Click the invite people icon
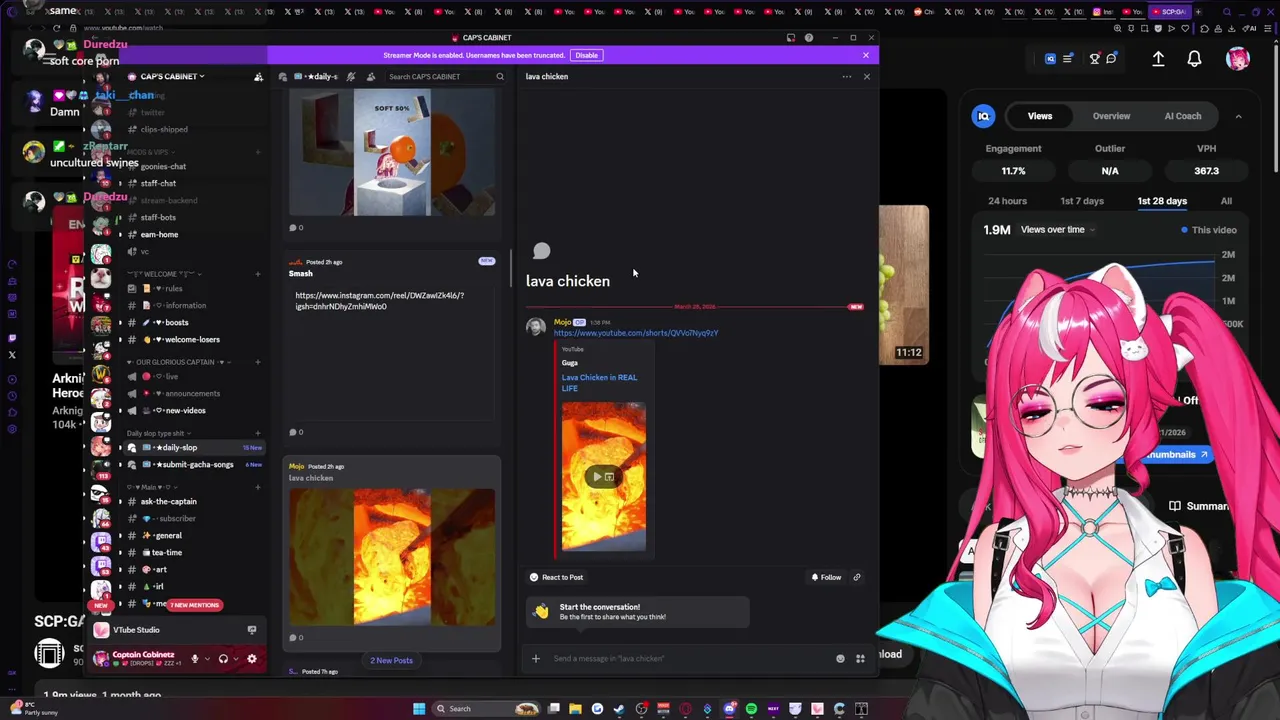 tap(258, 77)
